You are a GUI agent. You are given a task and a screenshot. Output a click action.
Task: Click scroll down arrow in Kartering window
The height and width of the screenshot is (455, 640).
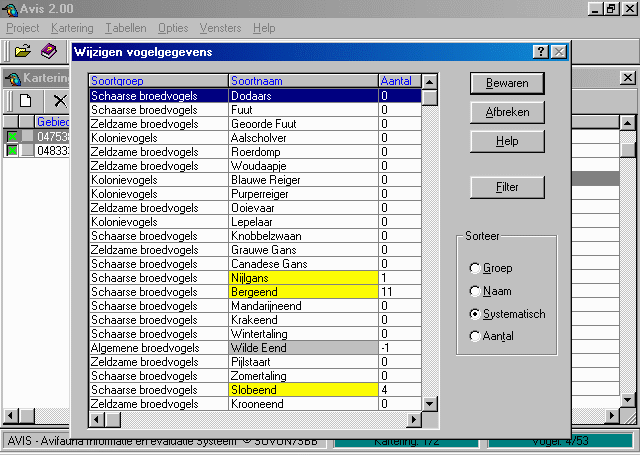click(627, 400)
